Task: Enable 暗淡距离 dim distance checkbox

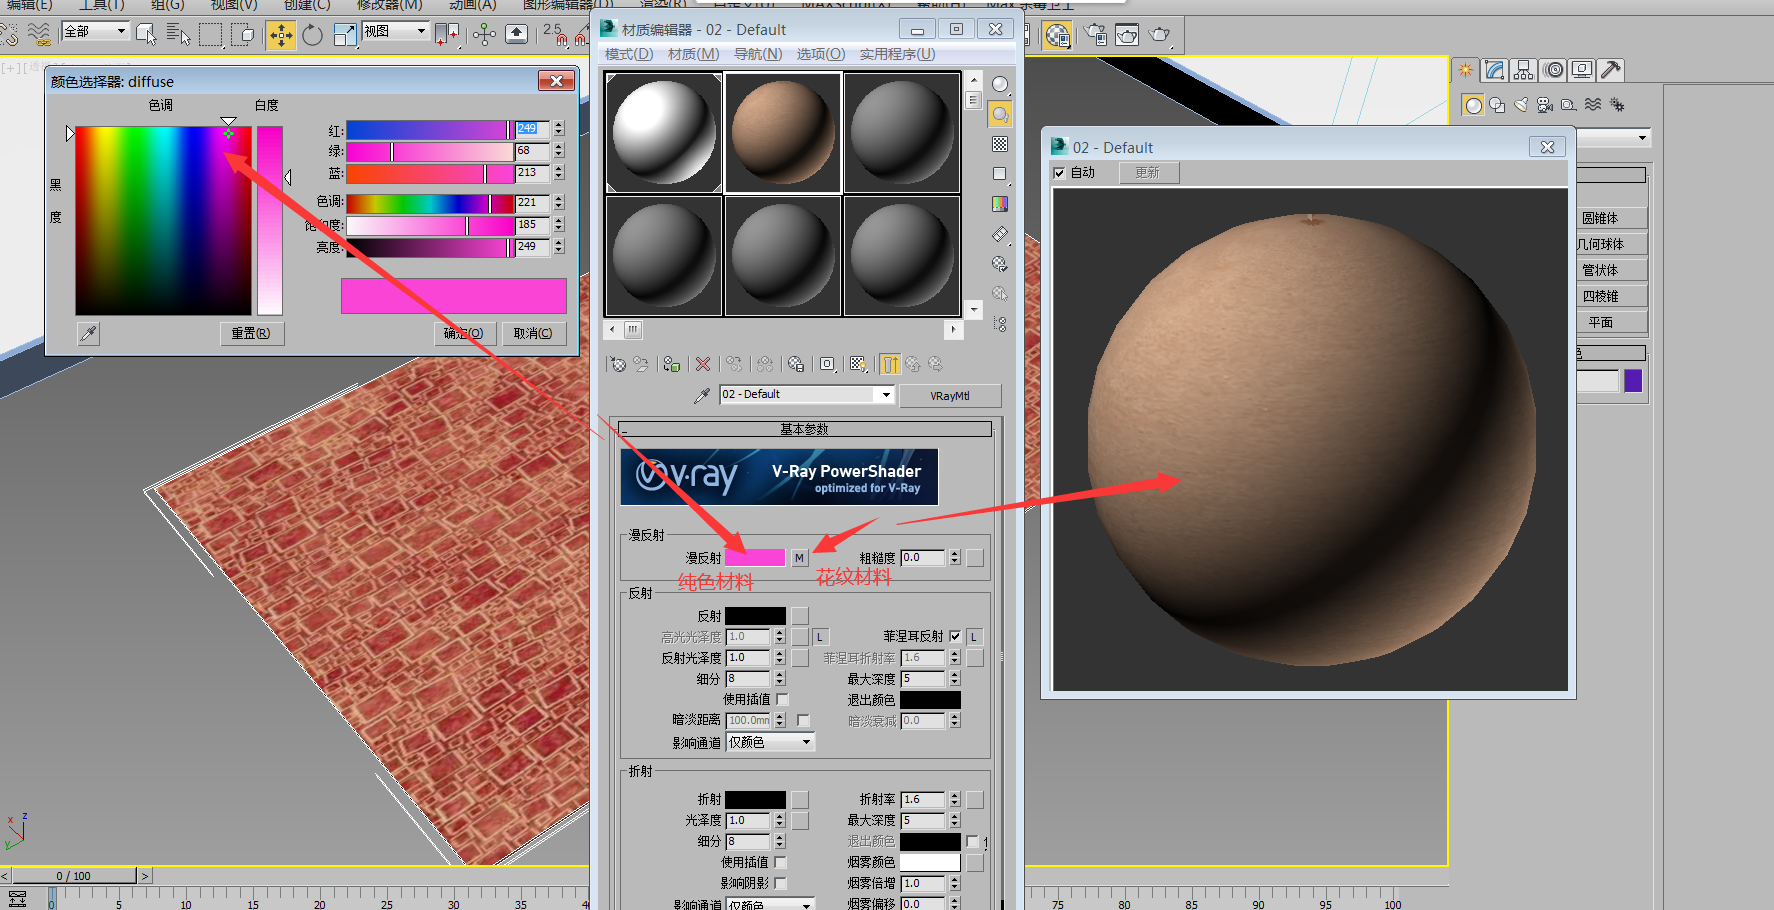Action: click(x=803, y=720)
